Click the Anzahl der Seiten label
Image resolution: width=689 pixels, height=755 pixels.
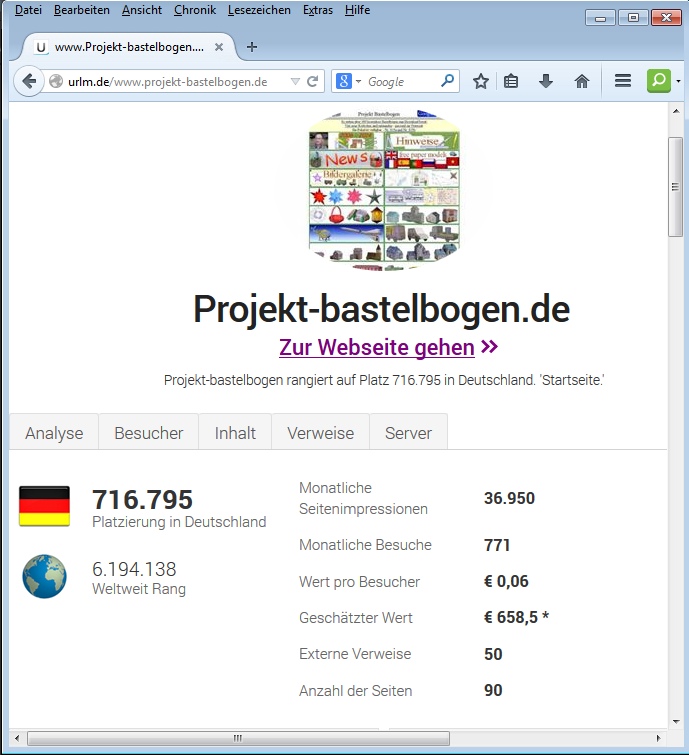pyautogui.click(x=355, y=690)
